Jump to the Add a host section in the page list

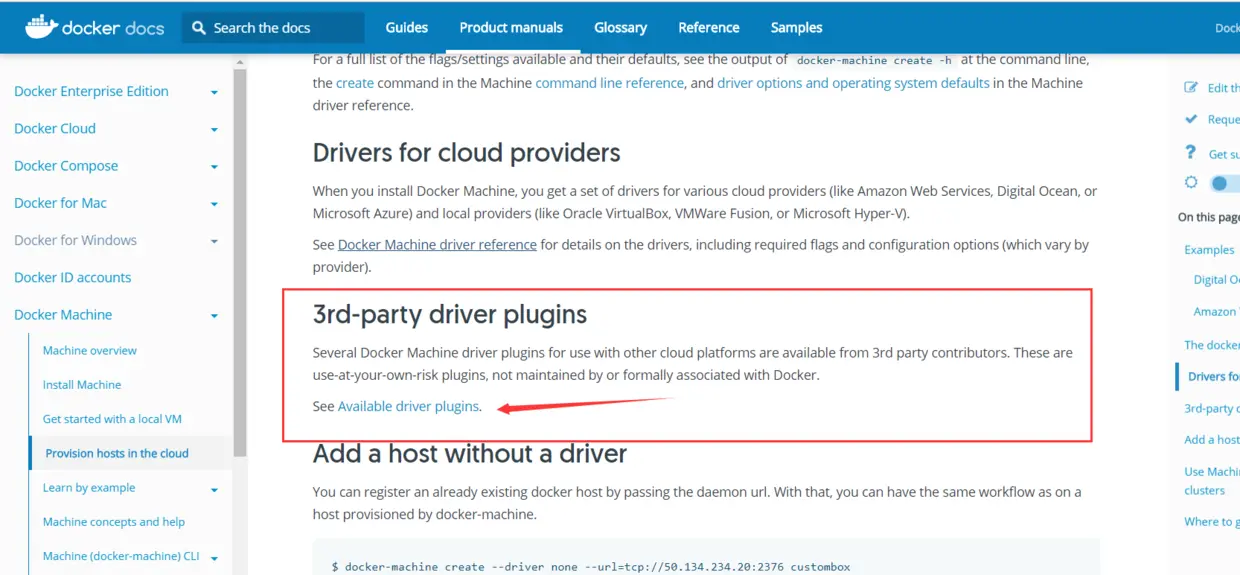click(x=1212, y=440)
